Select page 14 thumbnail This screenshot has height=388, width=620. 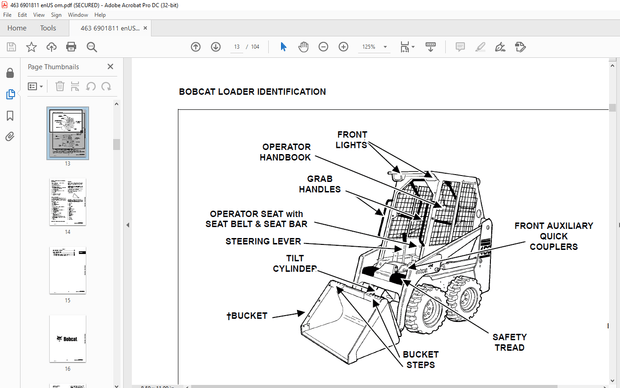pos(68,202)
